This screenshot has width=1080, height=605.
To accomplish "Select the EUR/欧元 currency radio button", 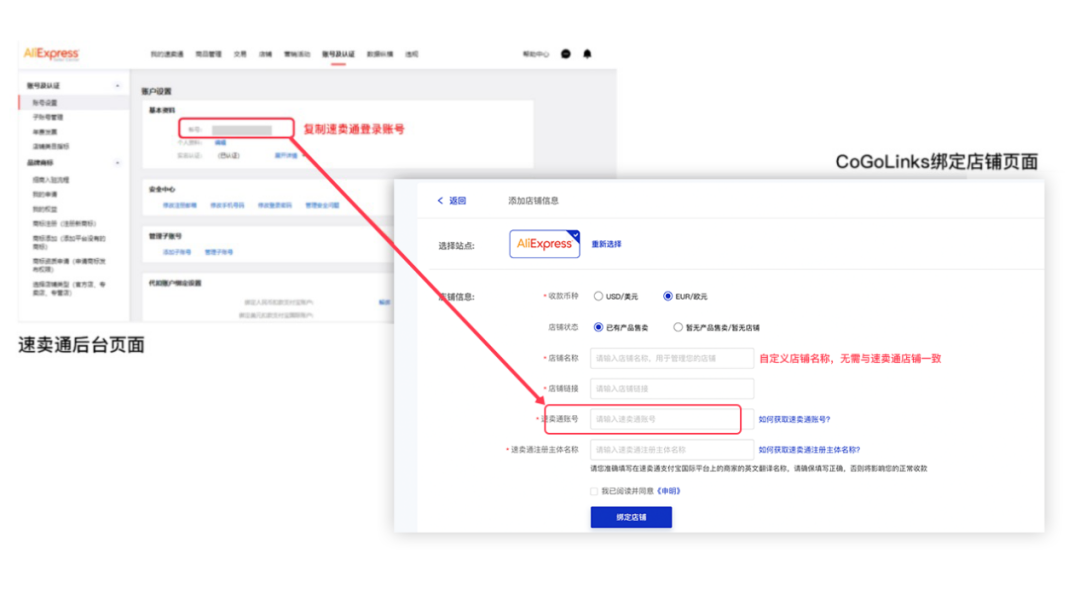I will point(668,296).
